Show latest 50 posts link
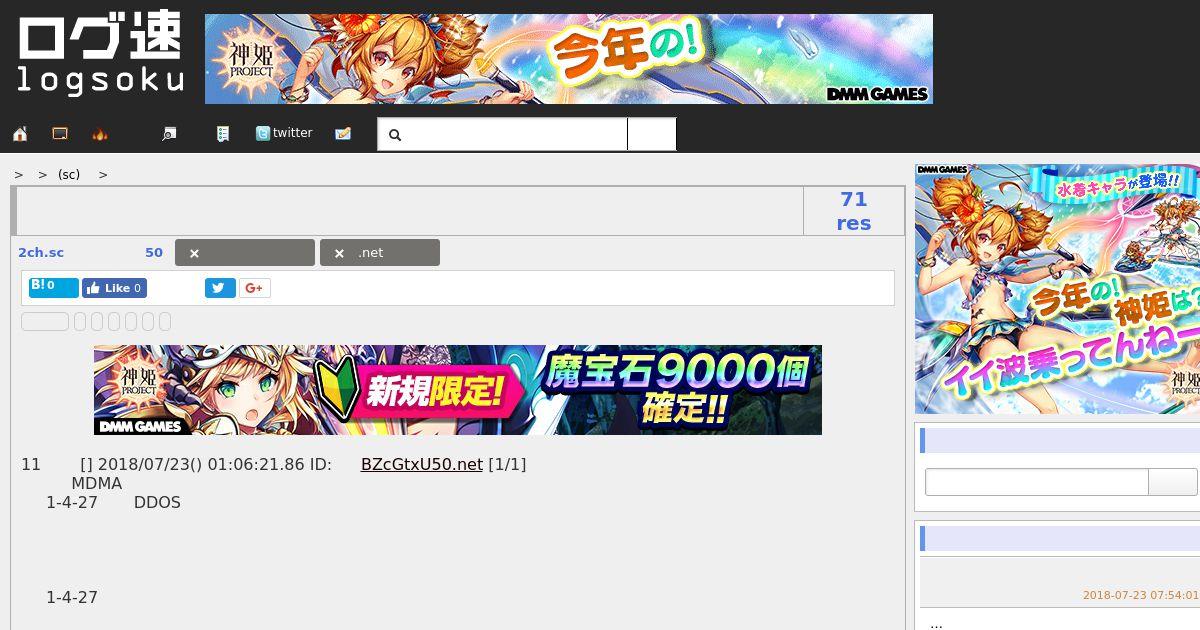This screenshot has width=1200, height=630. 154,253
